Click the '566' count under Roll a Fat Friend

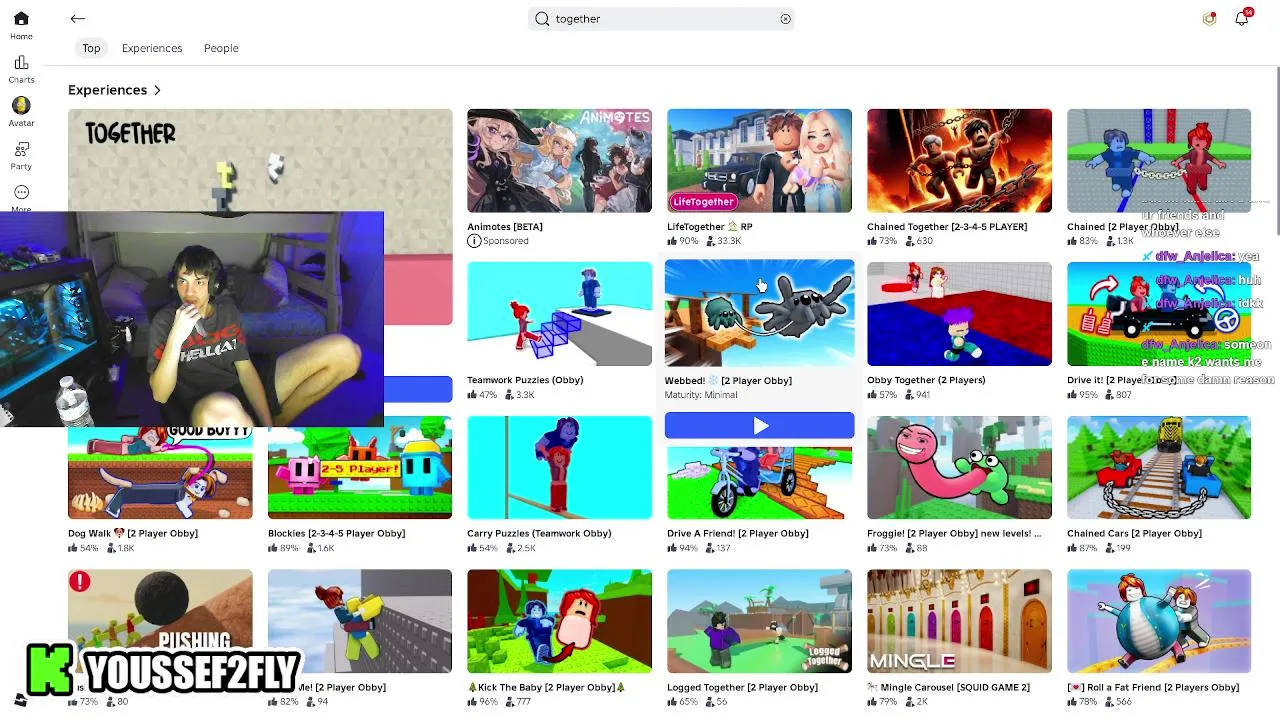[x=1119, y=702]
